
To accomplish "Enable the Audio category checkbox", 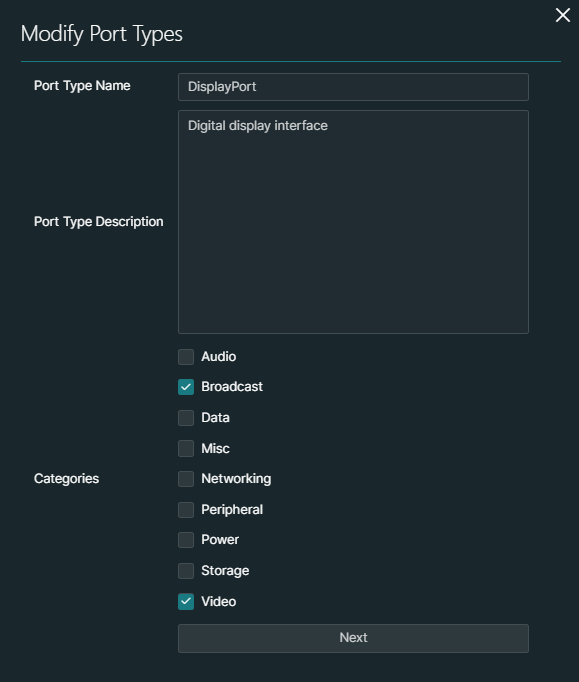I will [186, 357].
